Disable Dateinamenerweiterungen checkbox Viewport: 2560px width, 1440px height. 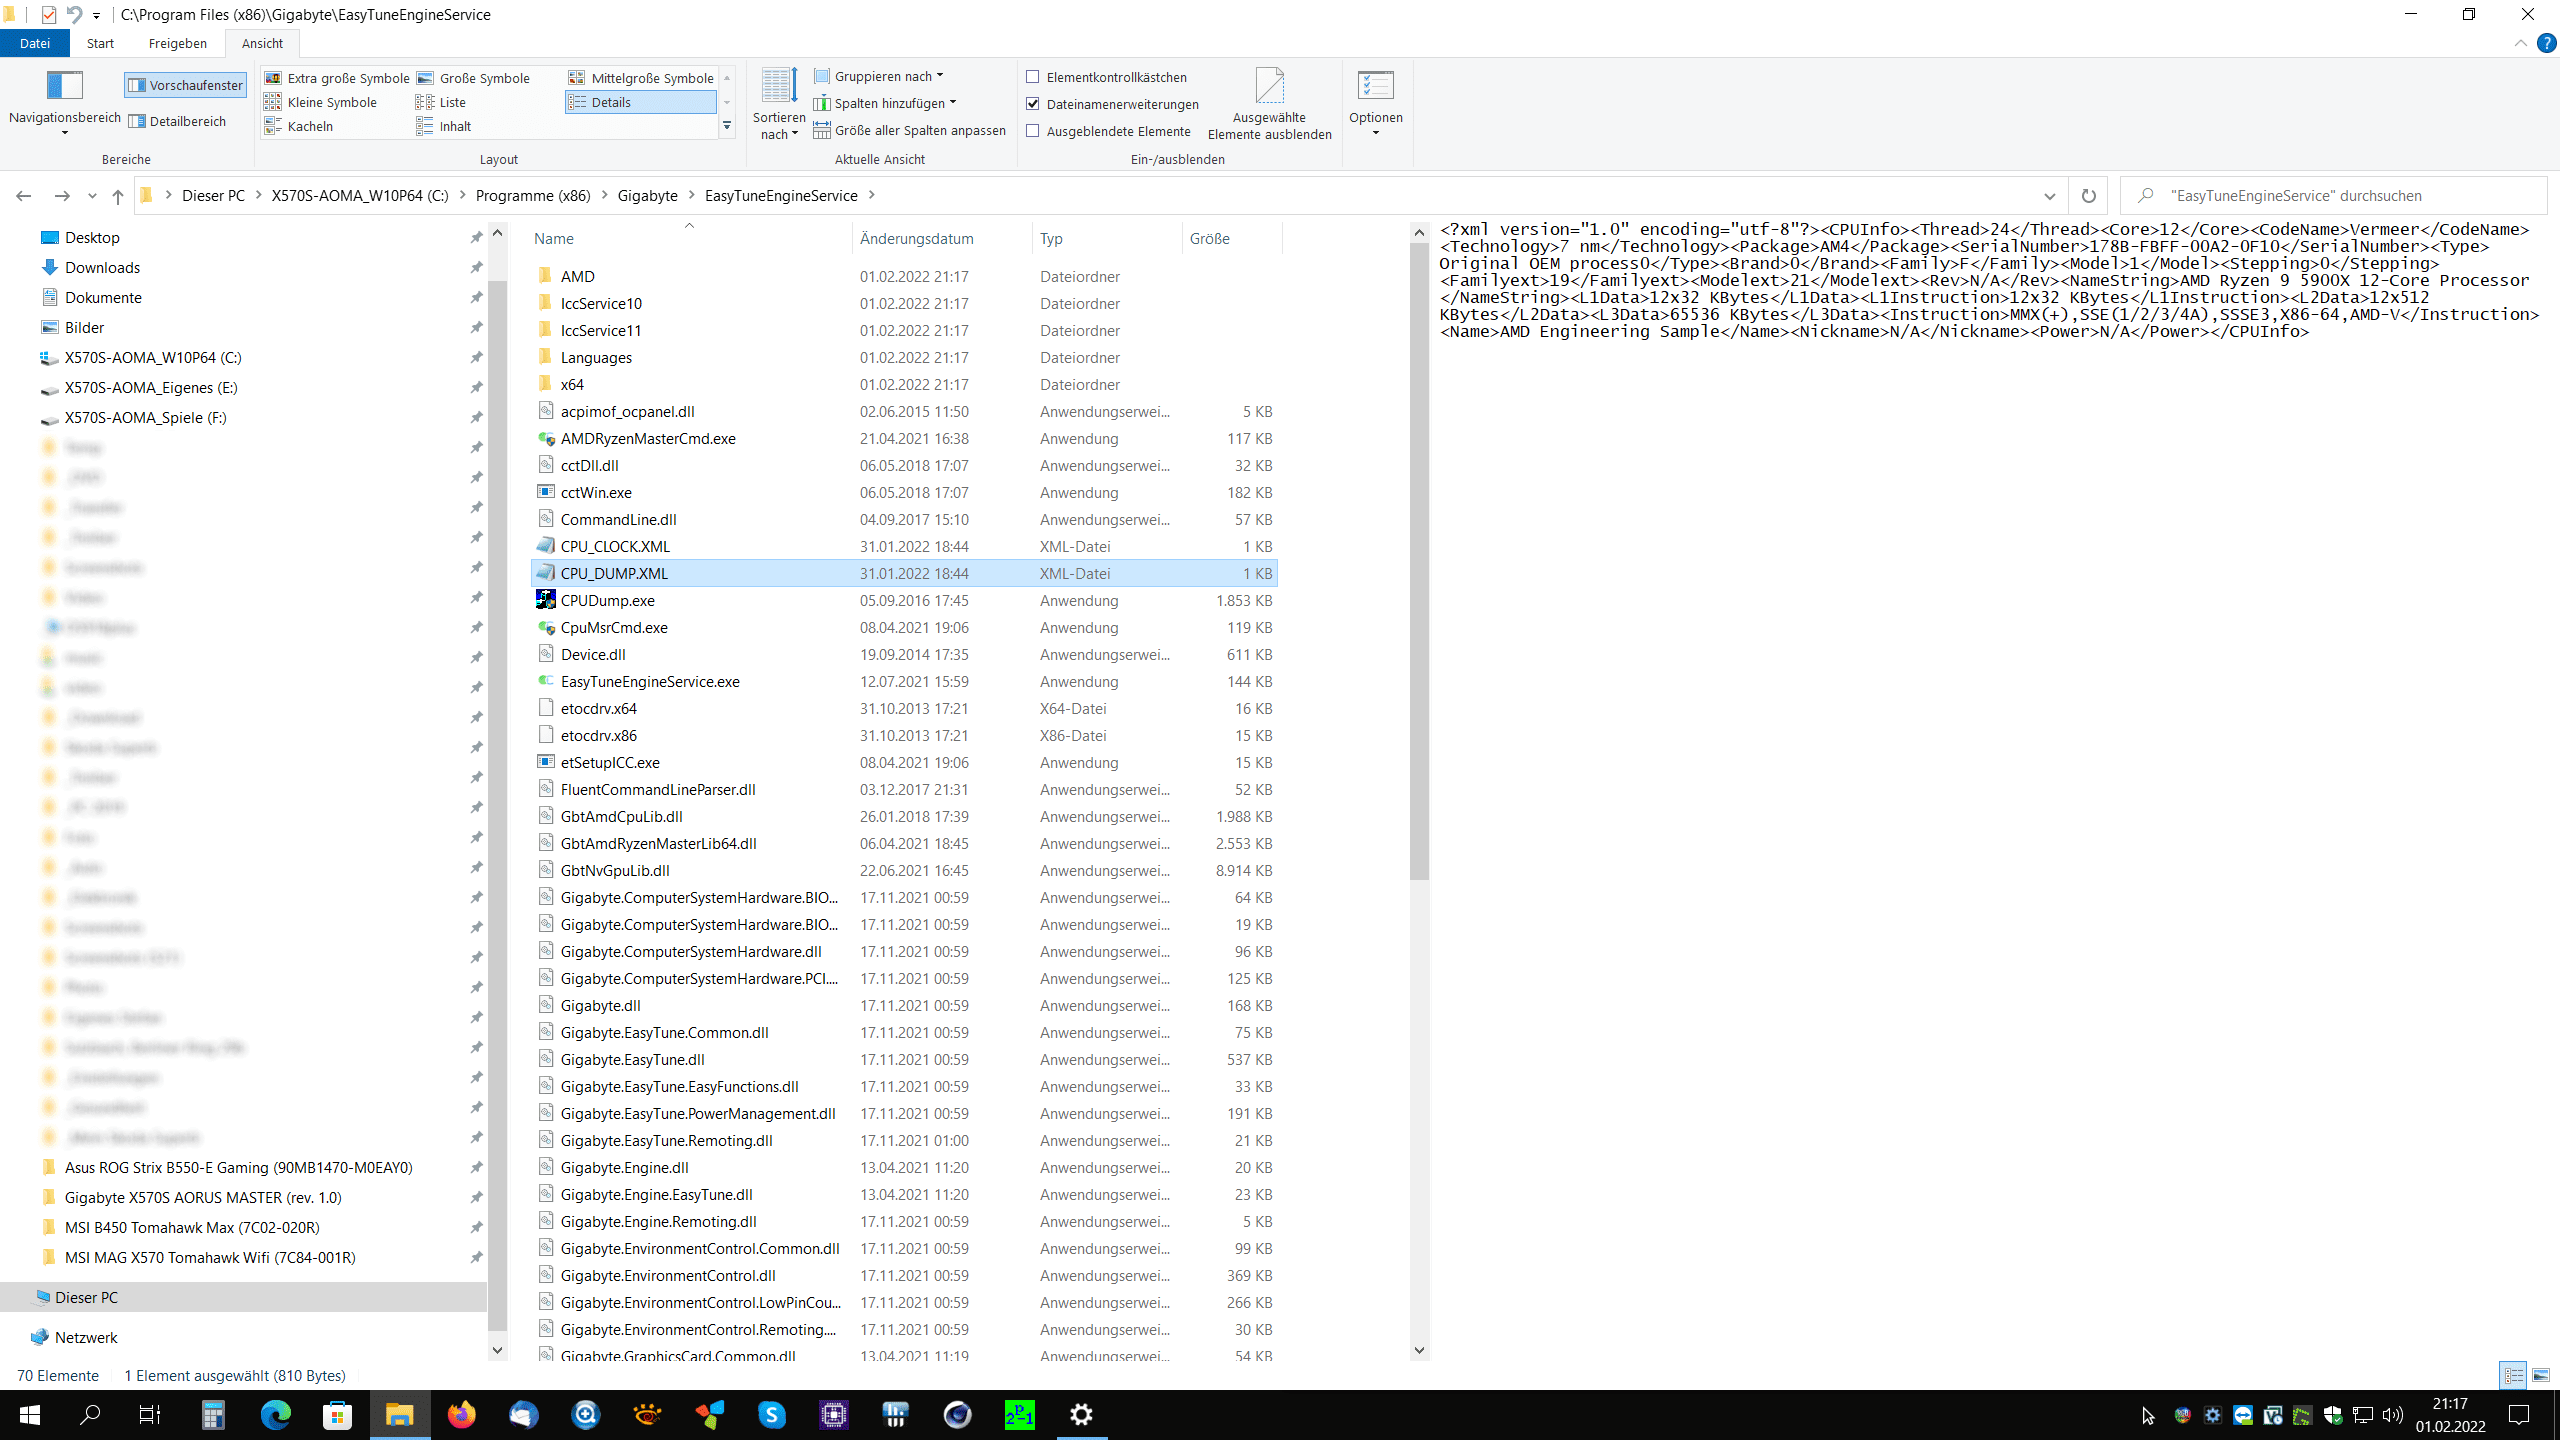click(1033, 104)
